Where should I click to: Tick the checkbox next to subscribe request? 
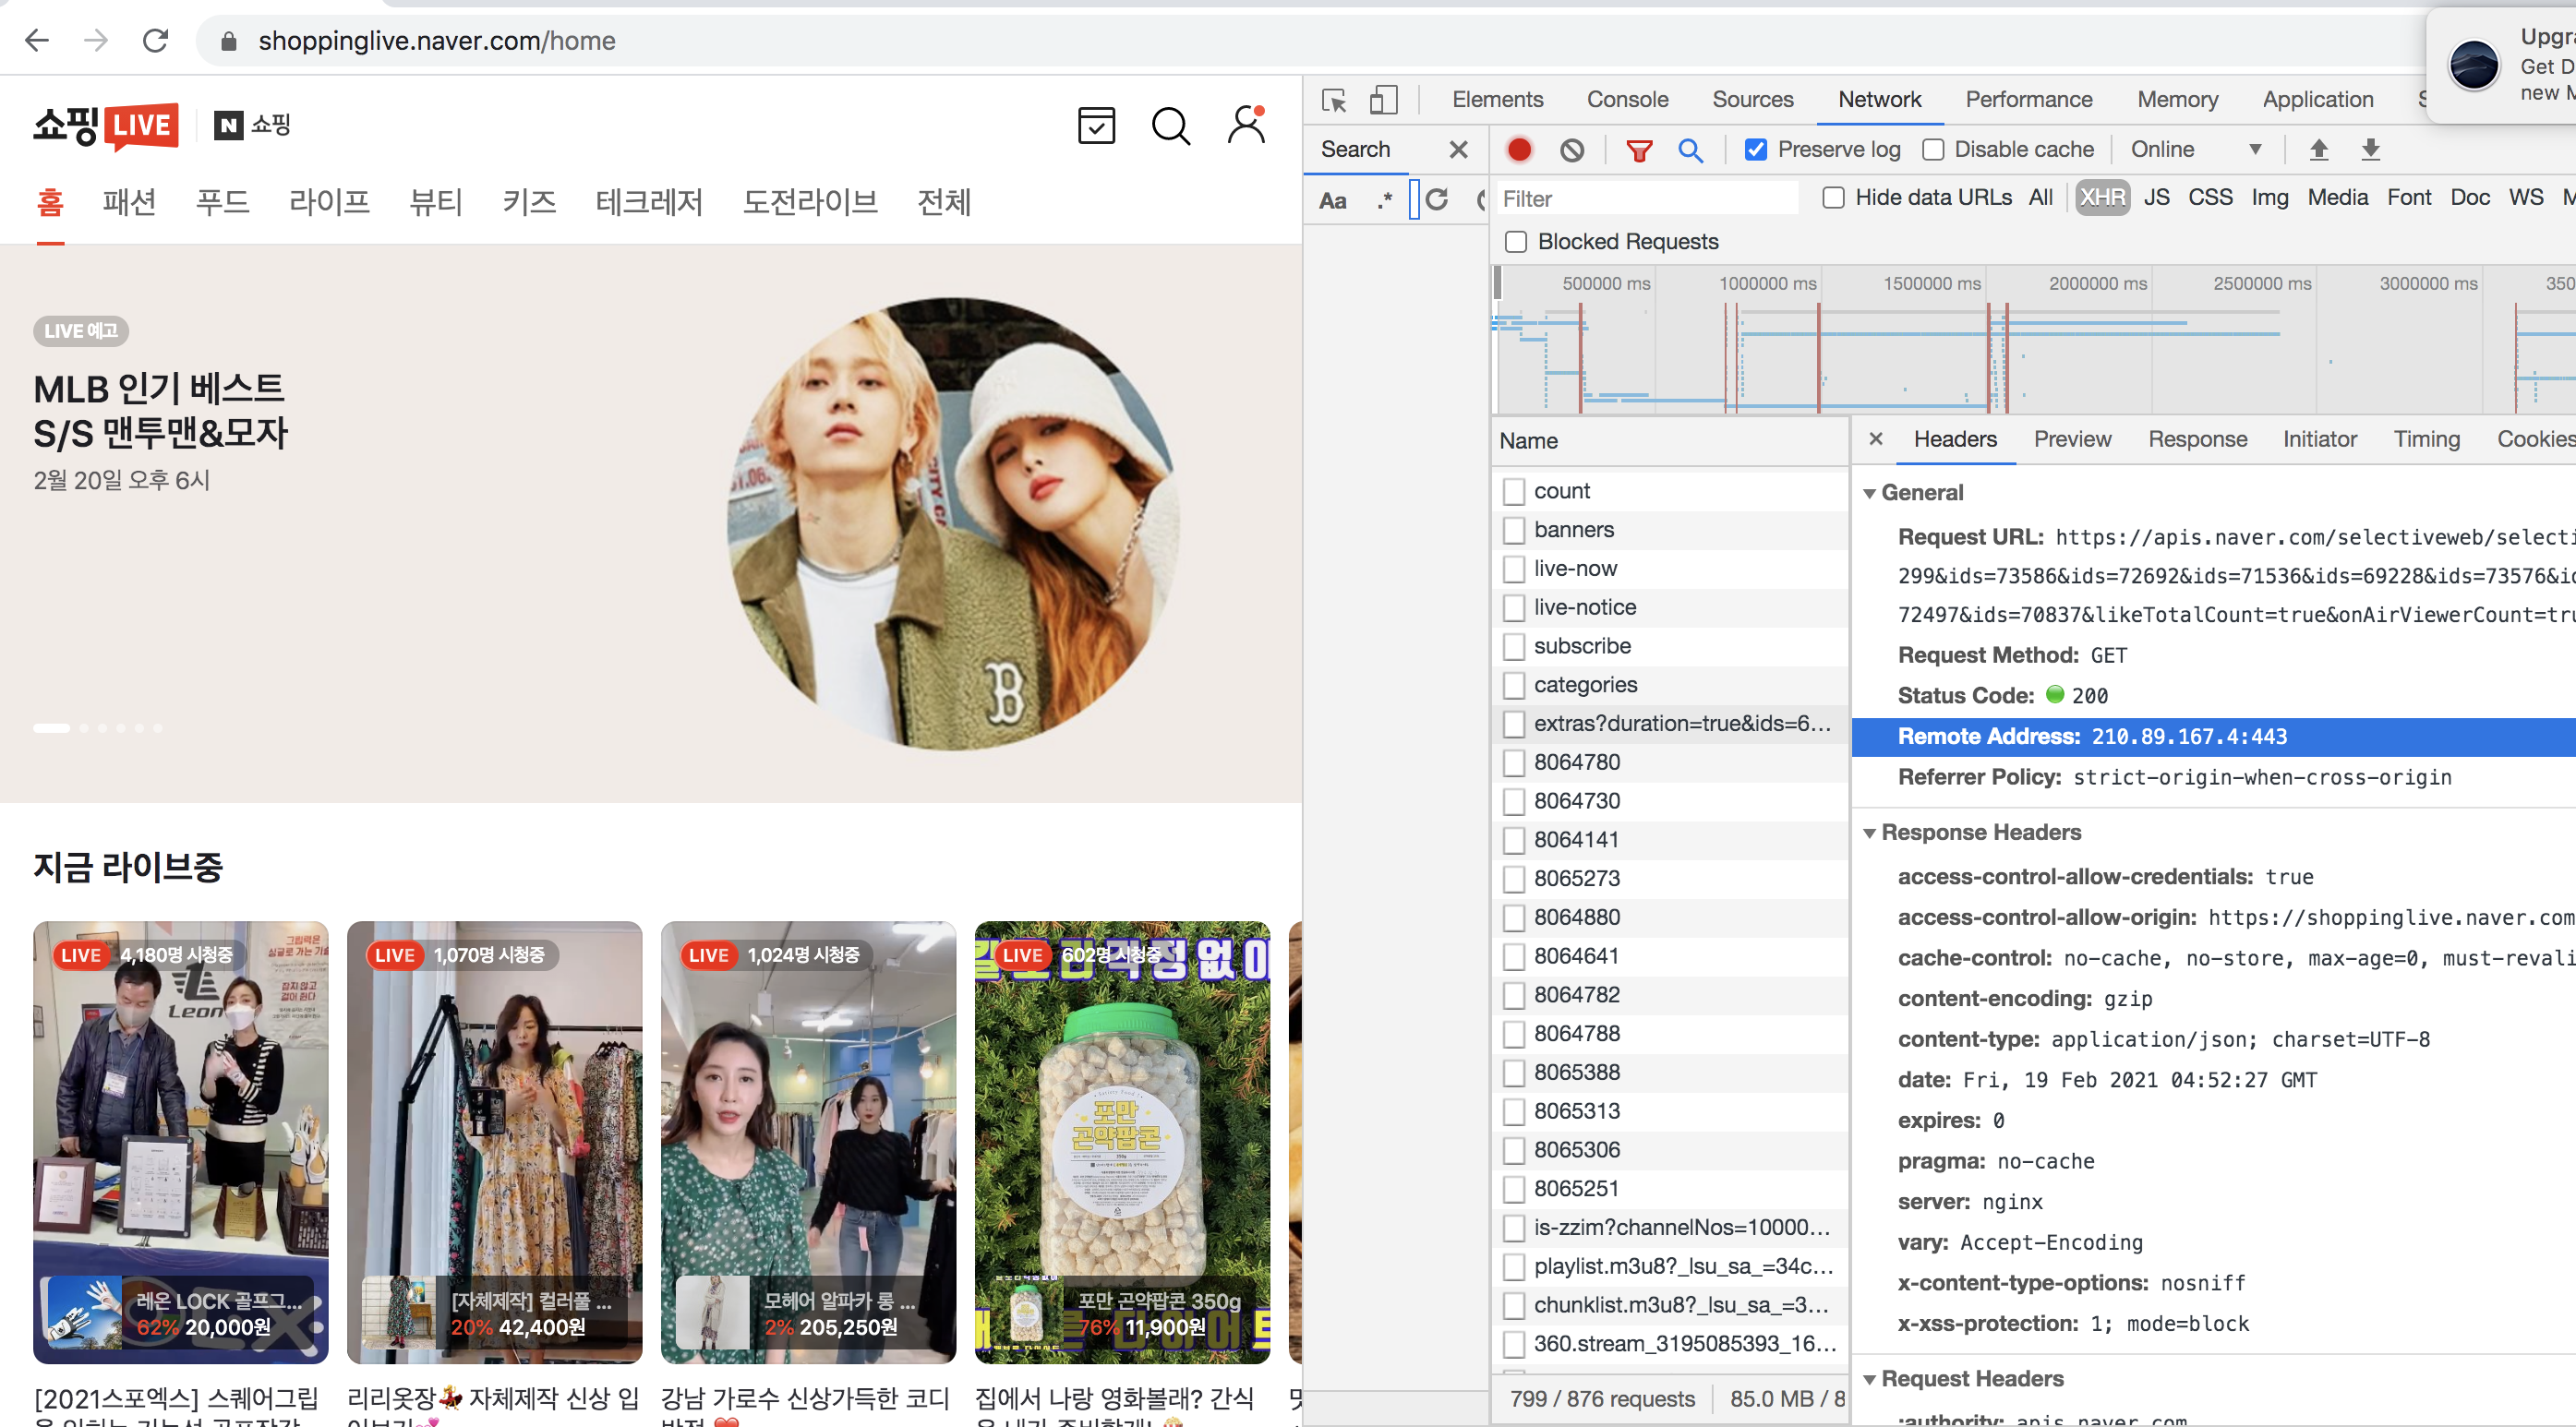pyautogui.click(x=1514, y=647)
